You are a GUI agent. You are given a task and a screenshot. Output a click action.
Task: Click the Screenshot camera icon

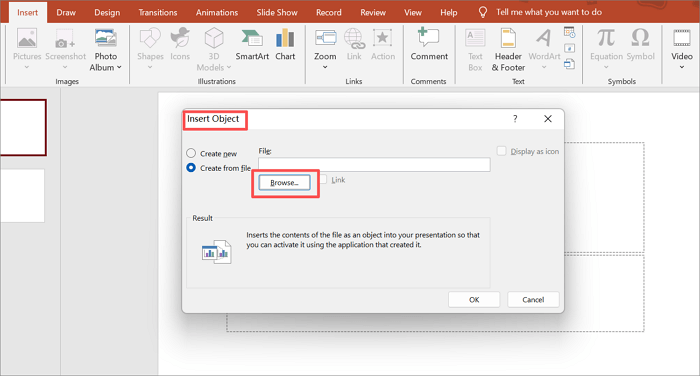tap(65, 39)
